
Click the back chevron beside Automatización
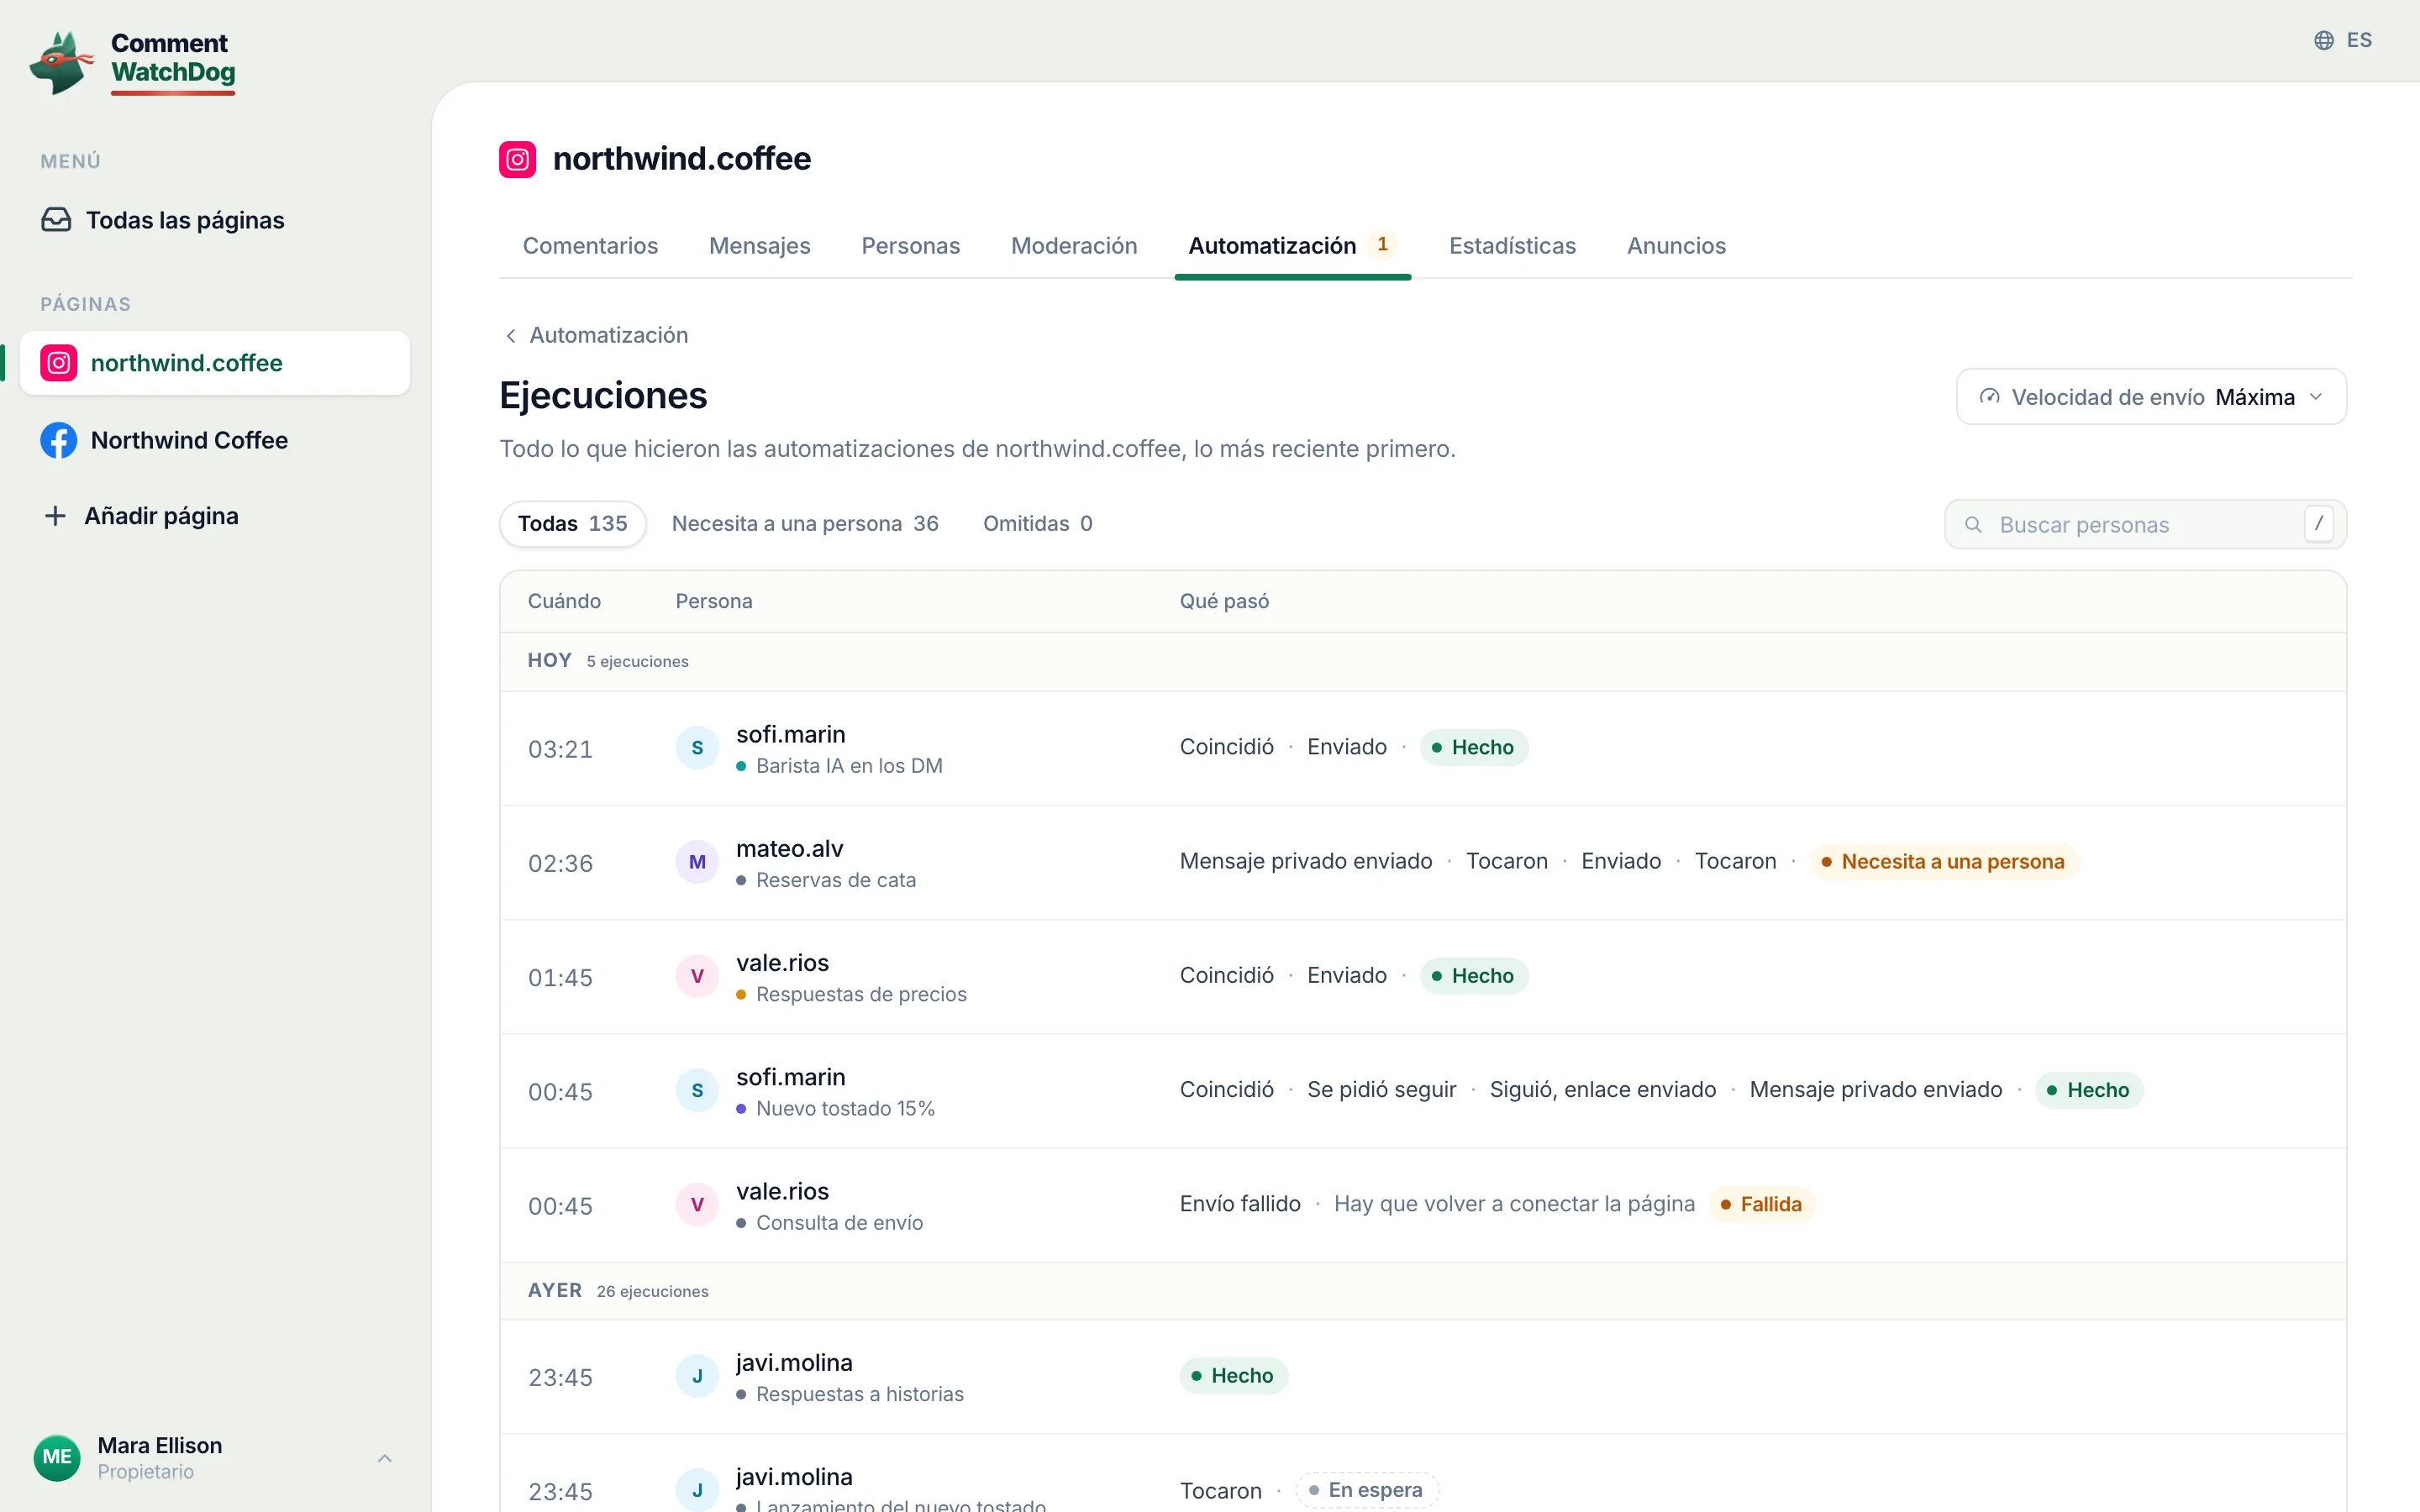(x=511, y=336)
